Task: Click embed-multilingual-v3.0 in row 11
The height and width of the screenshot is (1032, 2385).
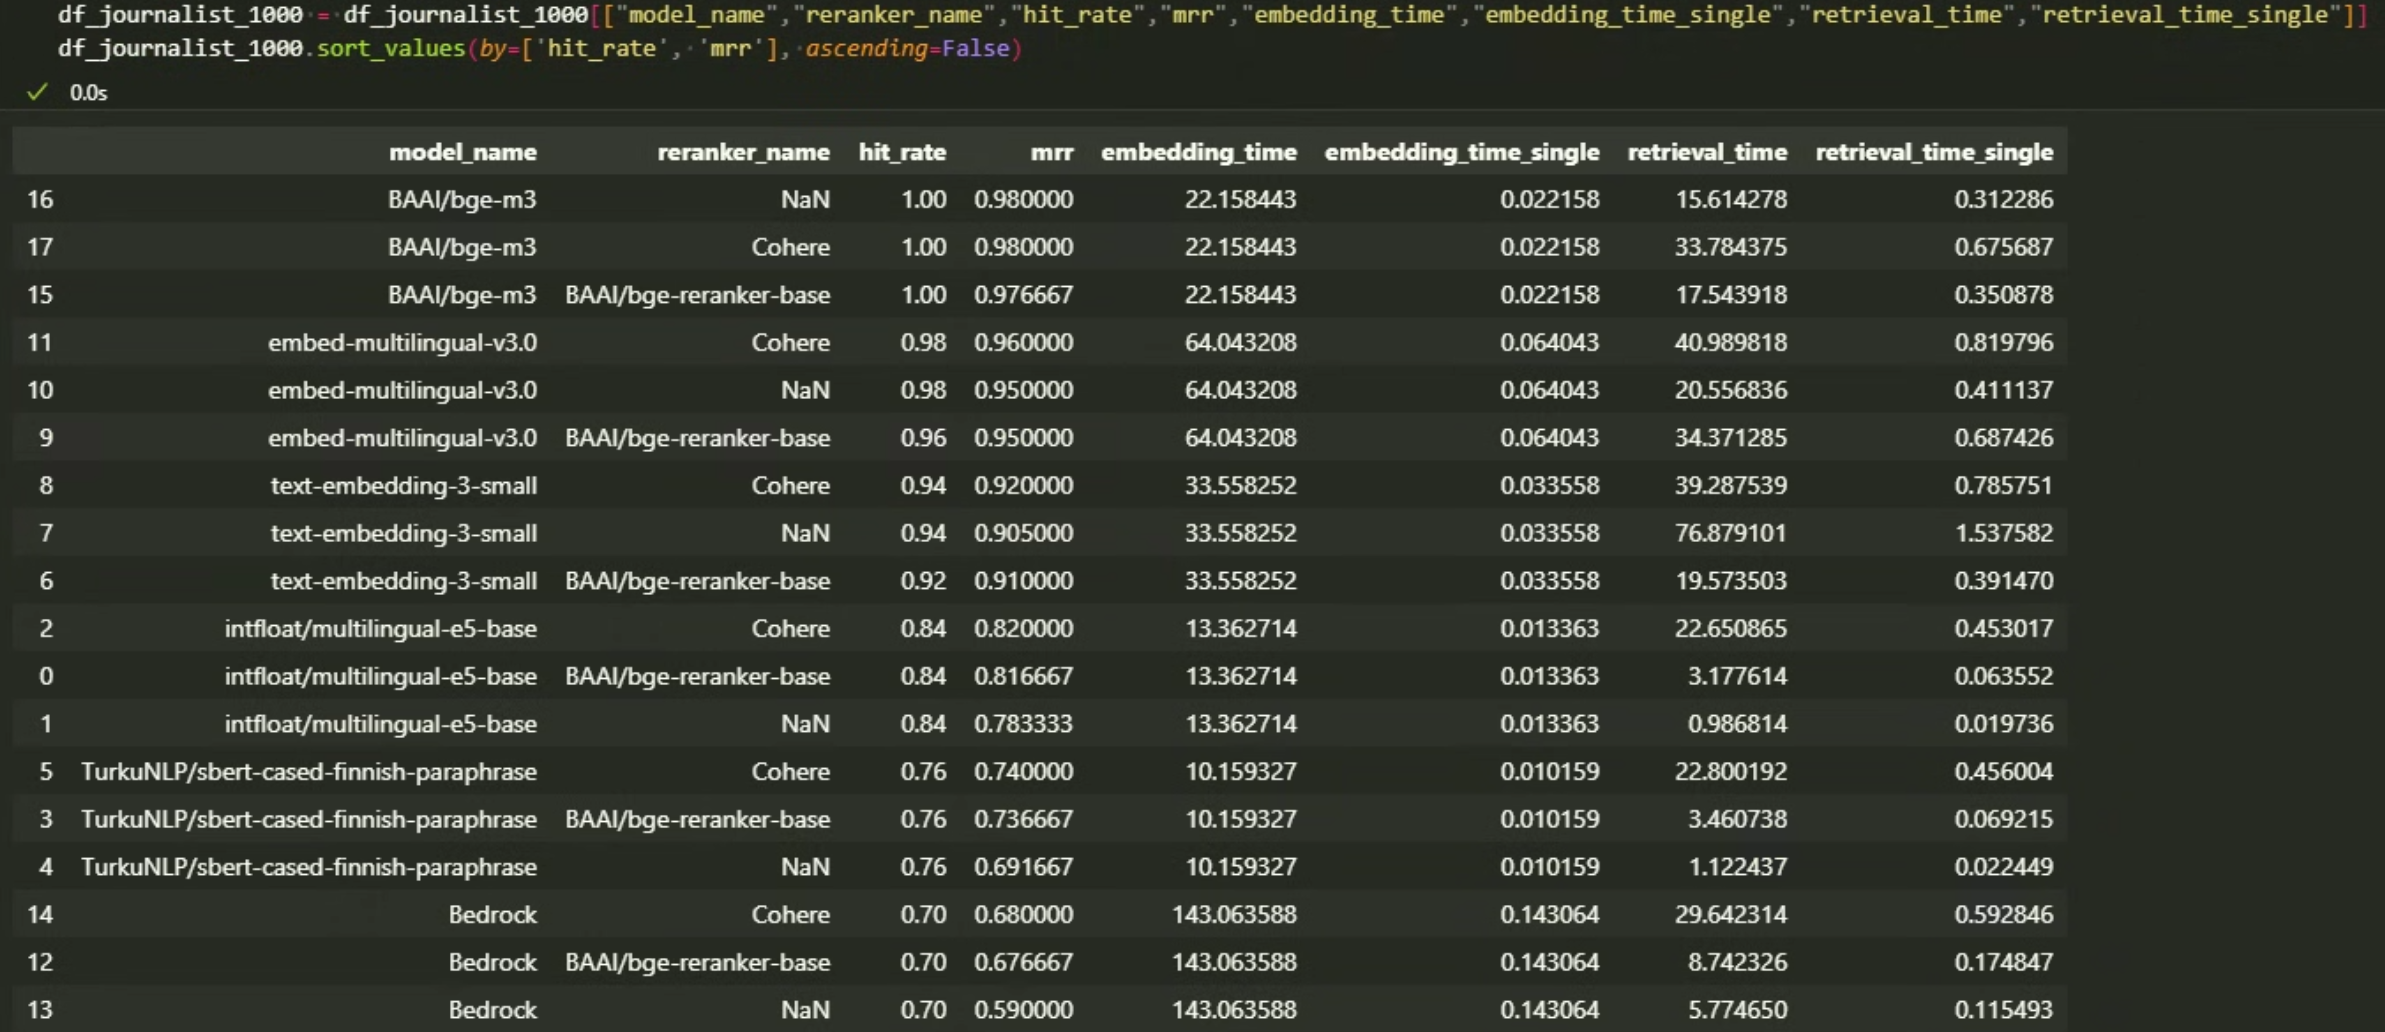Action: coord(402,343)
